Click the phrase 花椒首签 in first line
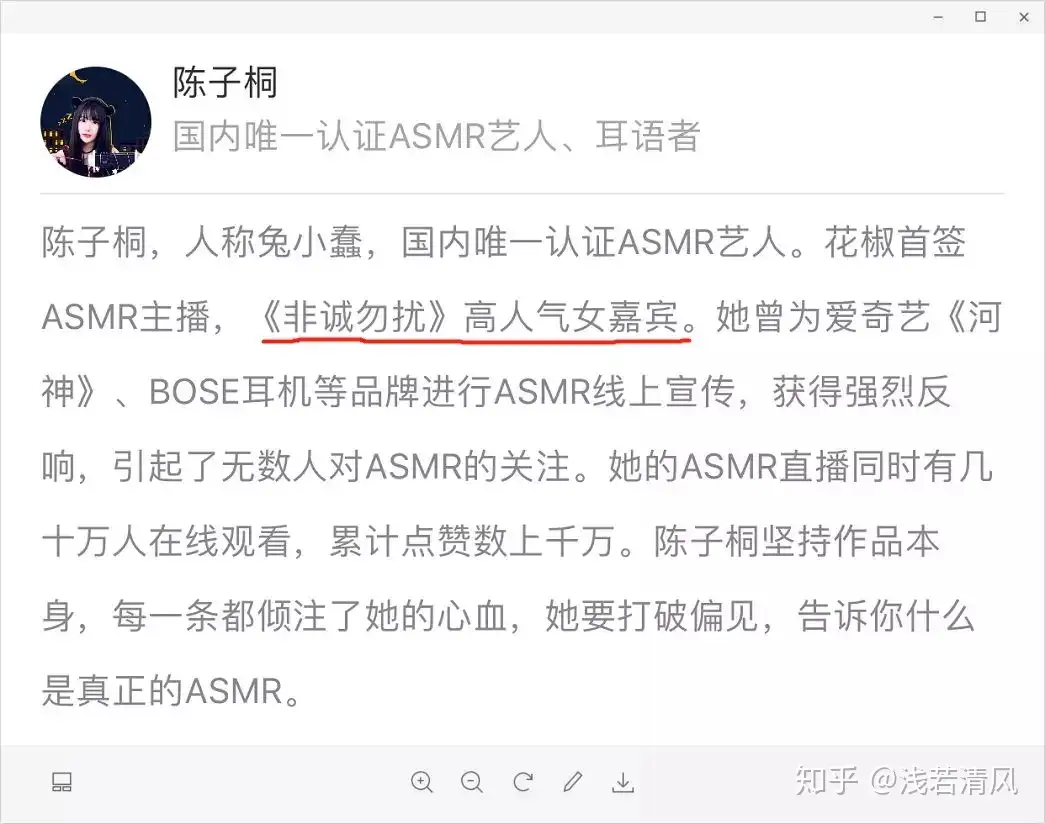 (894, 241)
